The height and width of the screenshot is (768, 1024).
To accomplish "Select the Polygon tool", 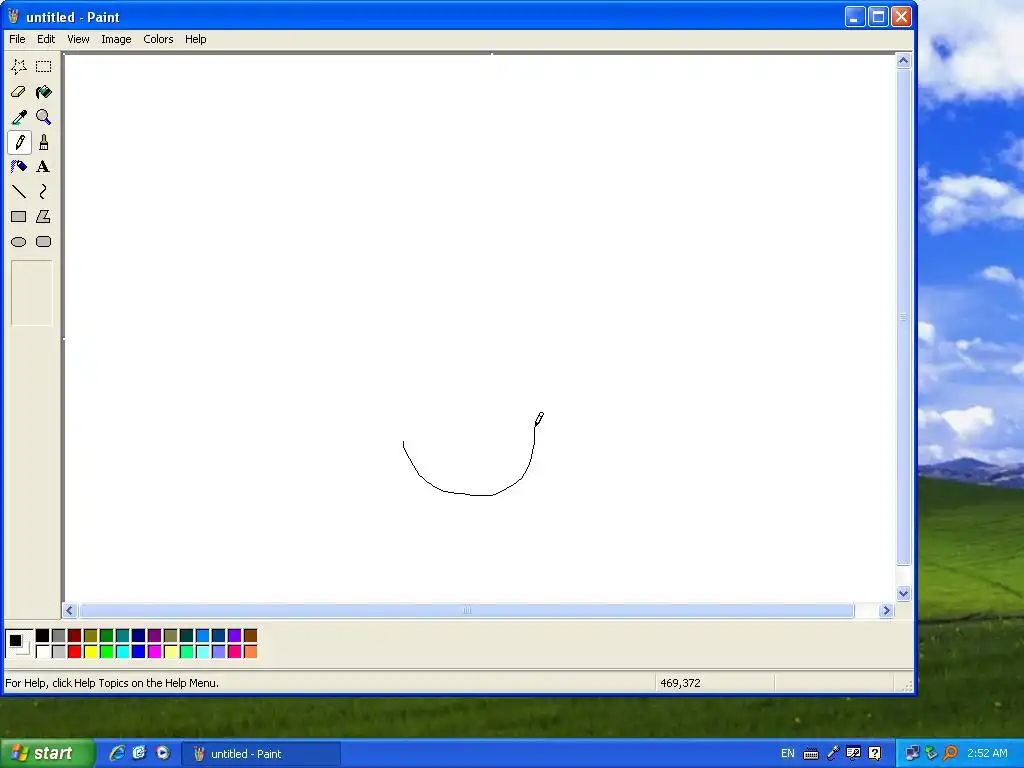I will pos(44,216).
